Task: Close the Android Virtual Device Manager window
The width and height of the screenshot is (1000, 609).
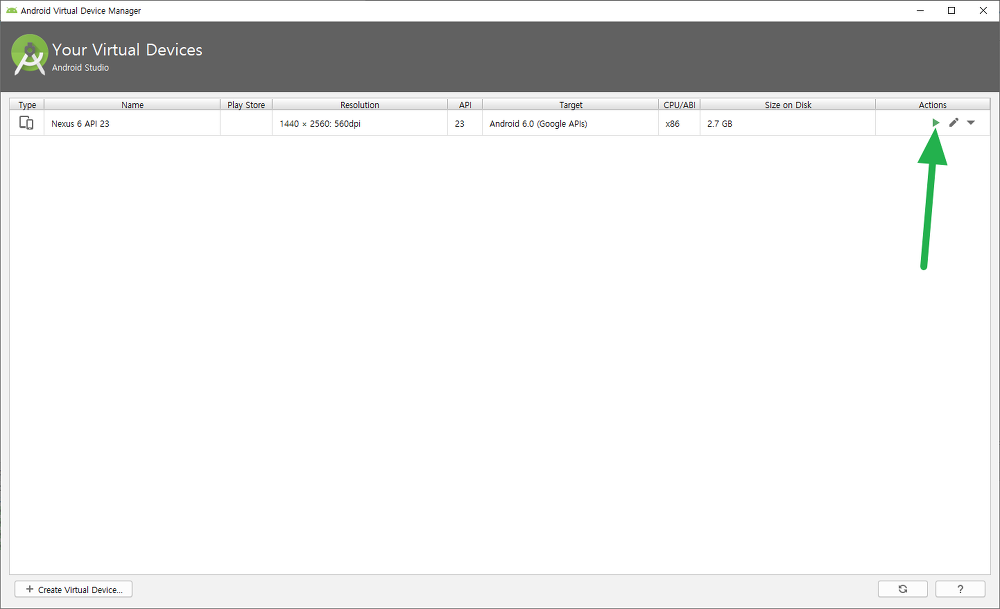Action: click(983, 10)
